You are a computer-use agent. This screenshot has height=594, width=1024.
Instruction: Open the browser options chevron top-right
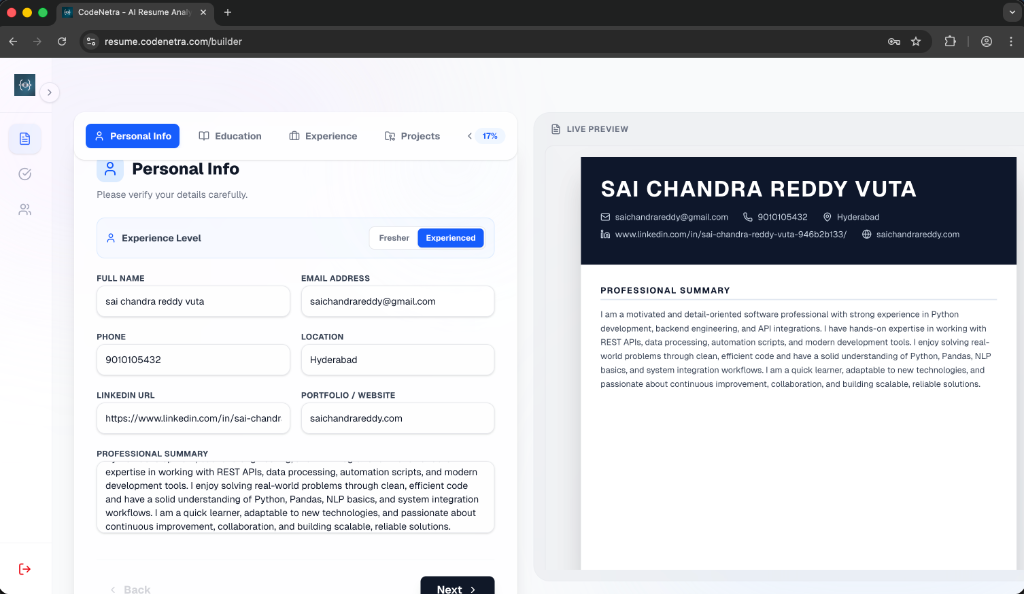click(1011, 12)
